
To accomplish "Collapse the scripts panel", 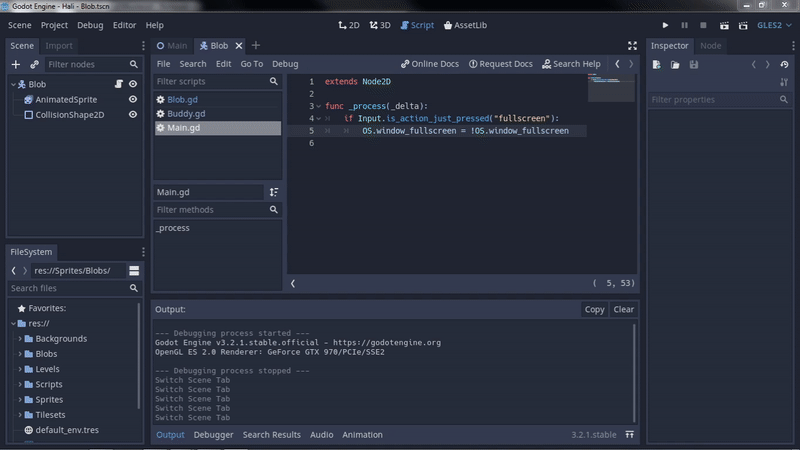I will (293, 283).
